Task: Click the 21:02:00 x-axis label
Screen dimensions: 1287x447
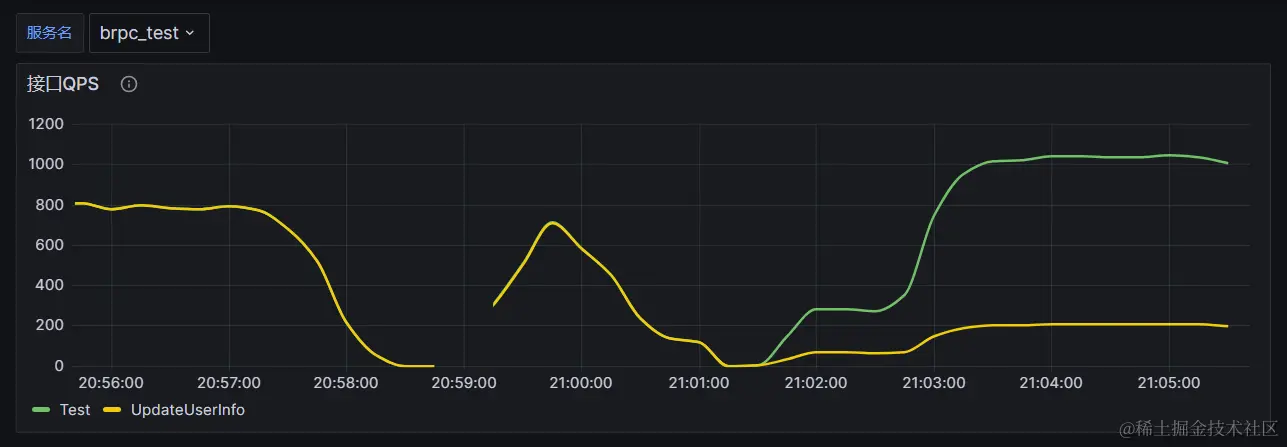Action: tap(816, 383)
